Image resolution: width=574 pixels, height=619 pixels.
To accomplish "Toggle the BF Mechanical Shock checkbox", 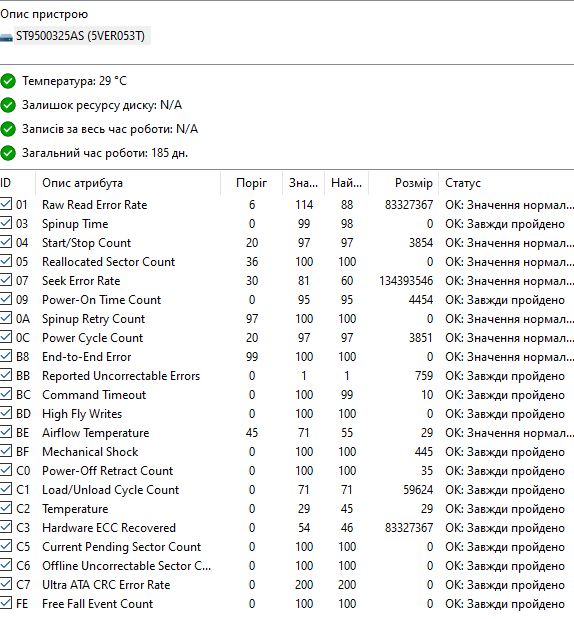I will pyautogui.click(x=6, y=450).
